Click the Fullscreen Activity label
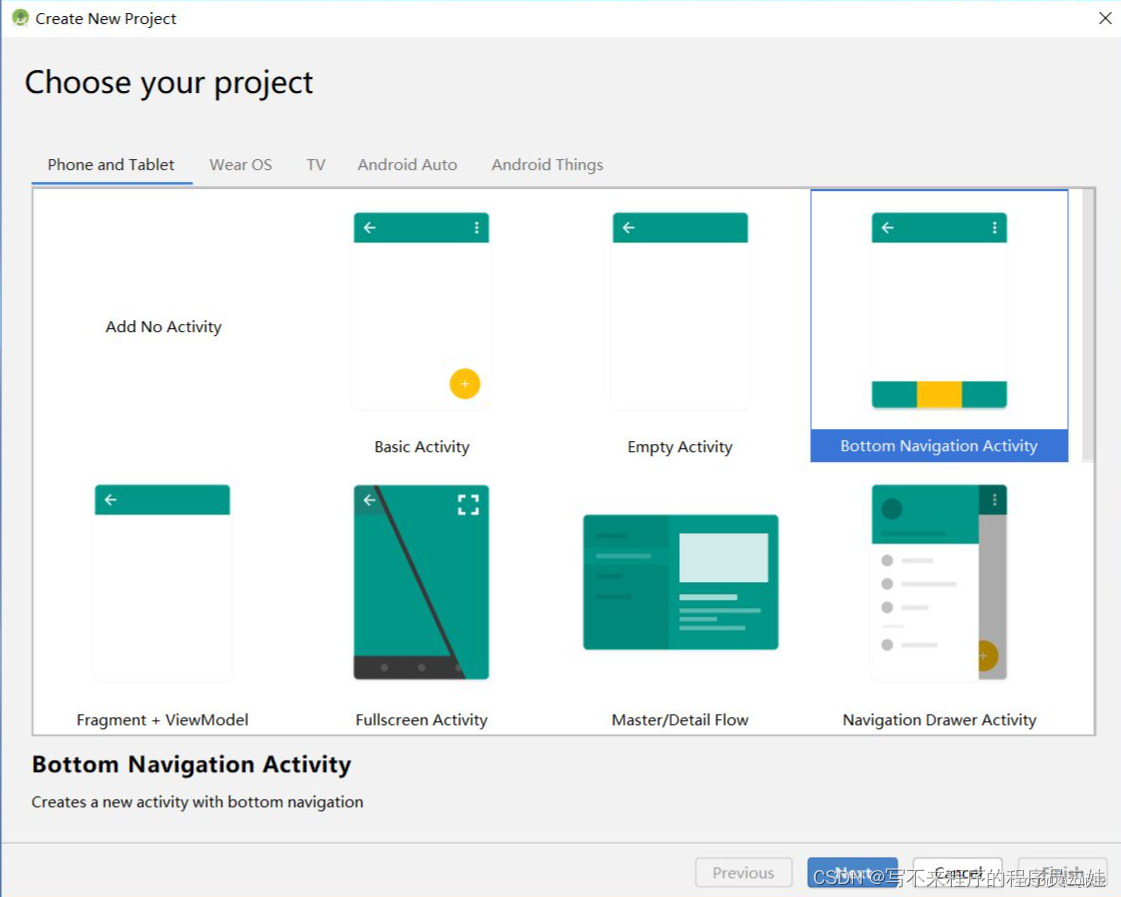The width and height of the screenshot is (1121, 897). pyautogui.click(x=421, y=720)
